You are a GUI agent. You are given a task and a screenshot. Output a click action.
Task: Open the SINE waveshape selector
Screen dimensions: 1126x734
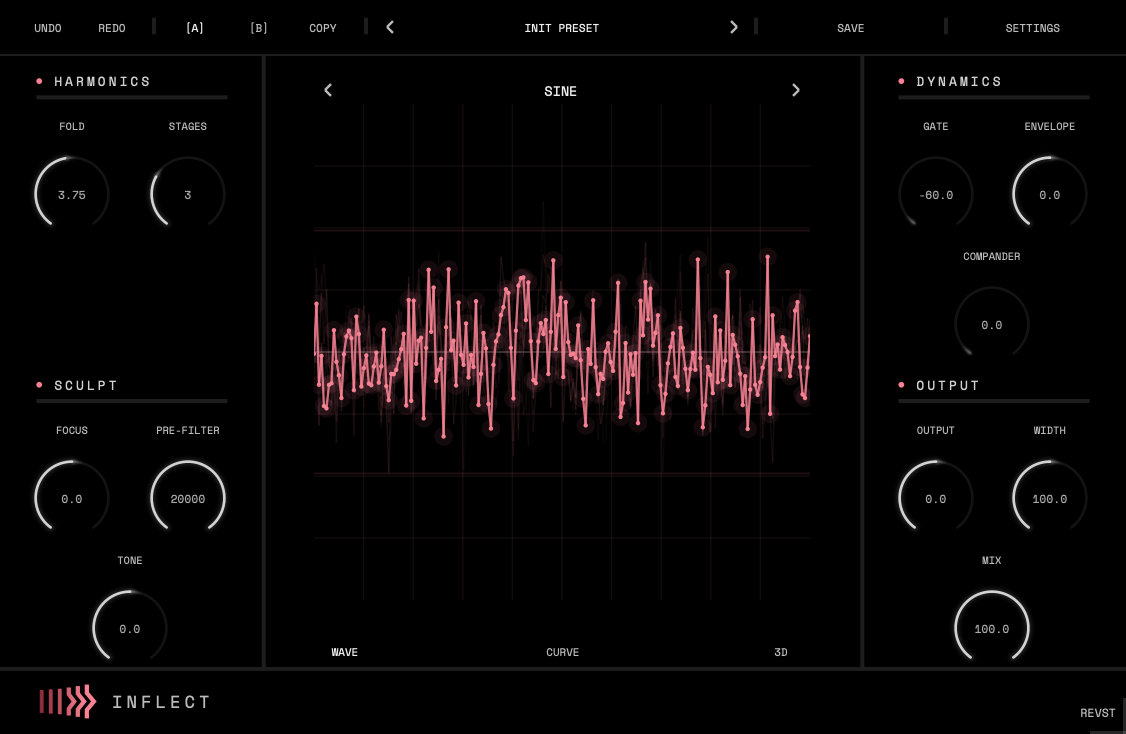(560, 91)
